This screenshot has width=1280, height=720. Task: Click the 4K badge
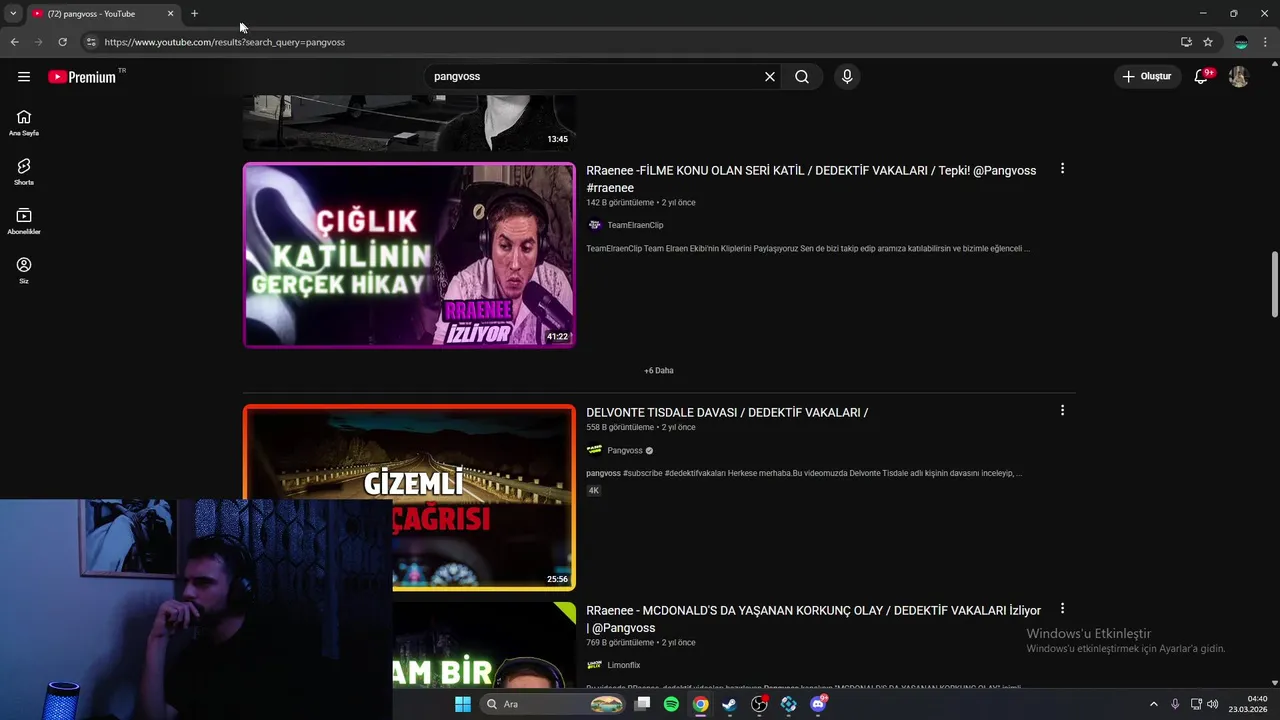593,491
